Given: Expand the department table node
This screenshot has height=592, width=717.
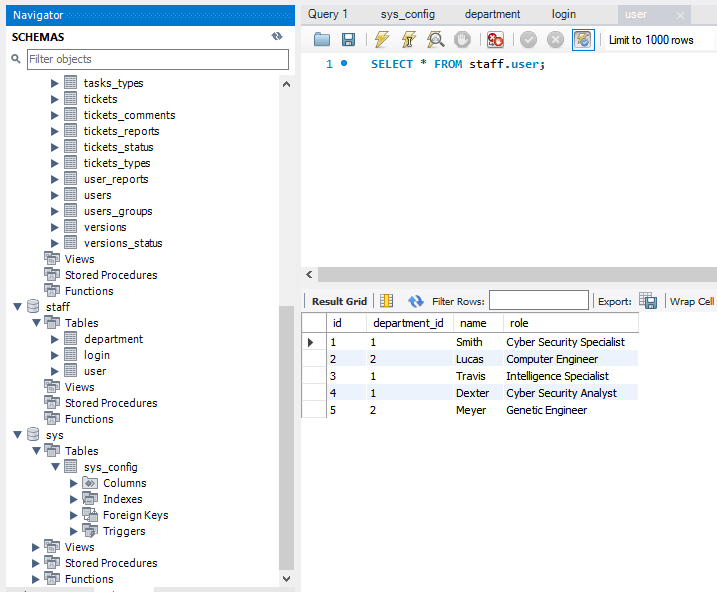Looking at the screenshot, I should [x=55, y=339].
